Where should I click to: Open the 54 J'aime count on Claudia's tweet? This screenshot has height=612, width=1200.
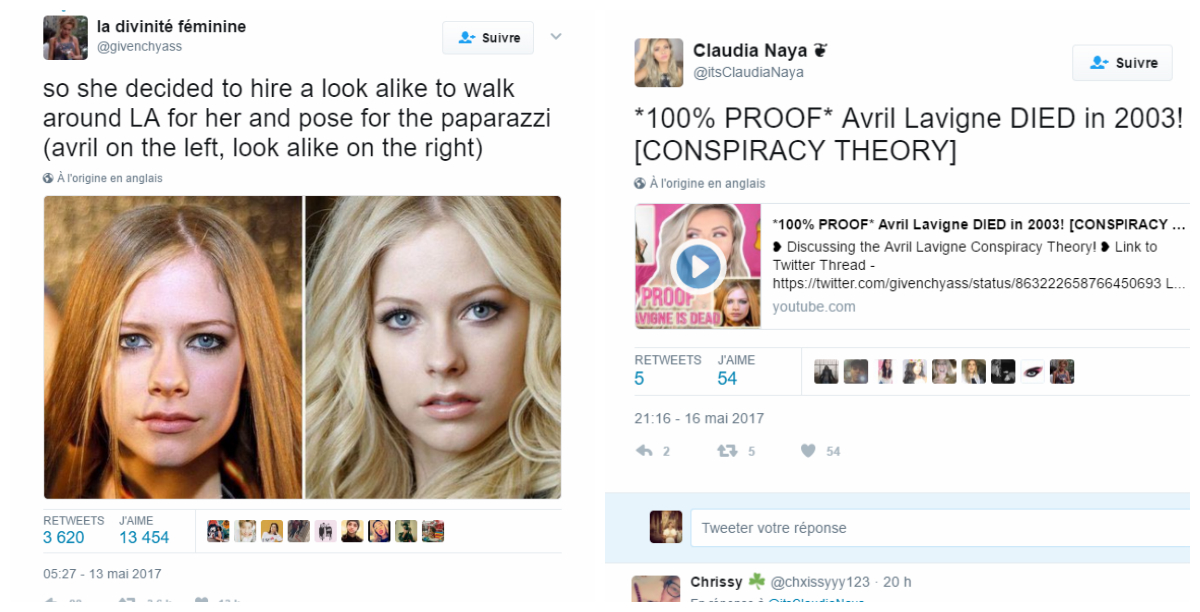727,378
